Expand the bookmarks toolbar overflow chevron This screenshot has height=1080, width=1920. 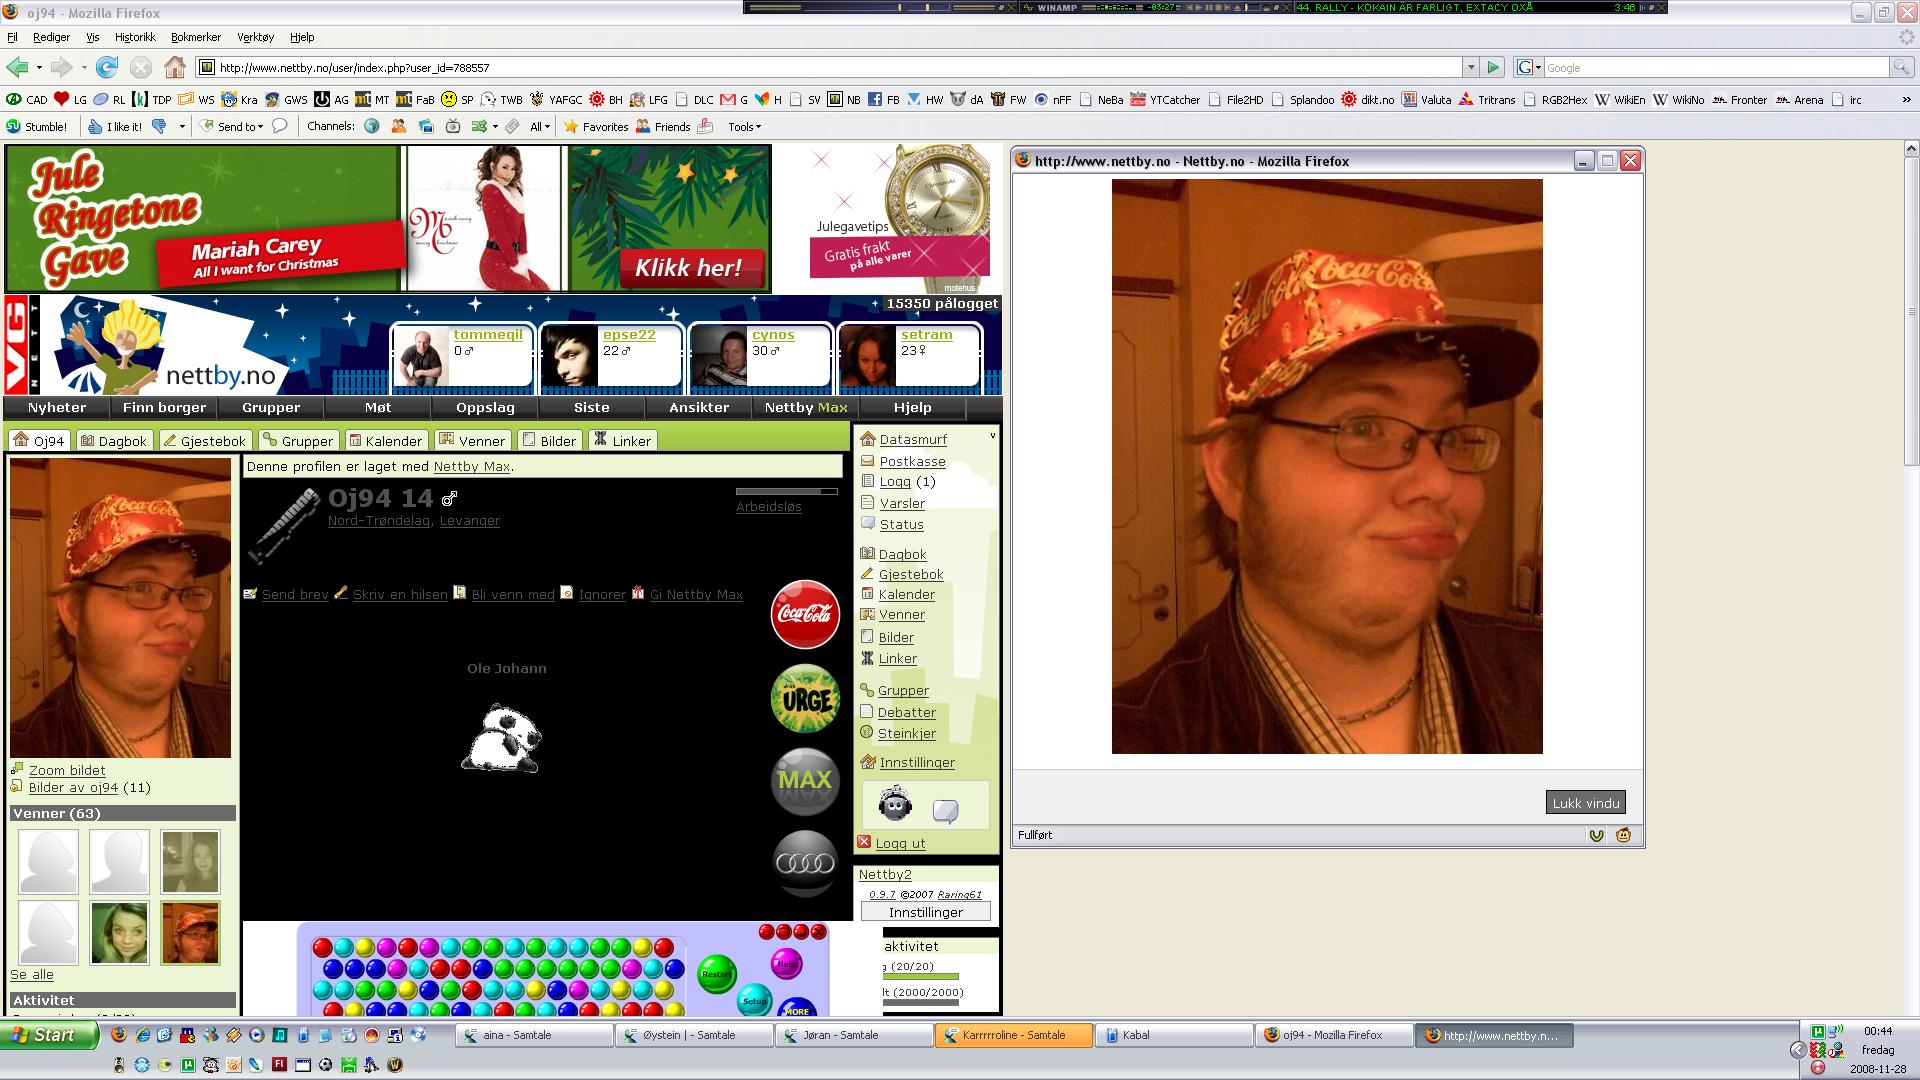pos(1906,99)
